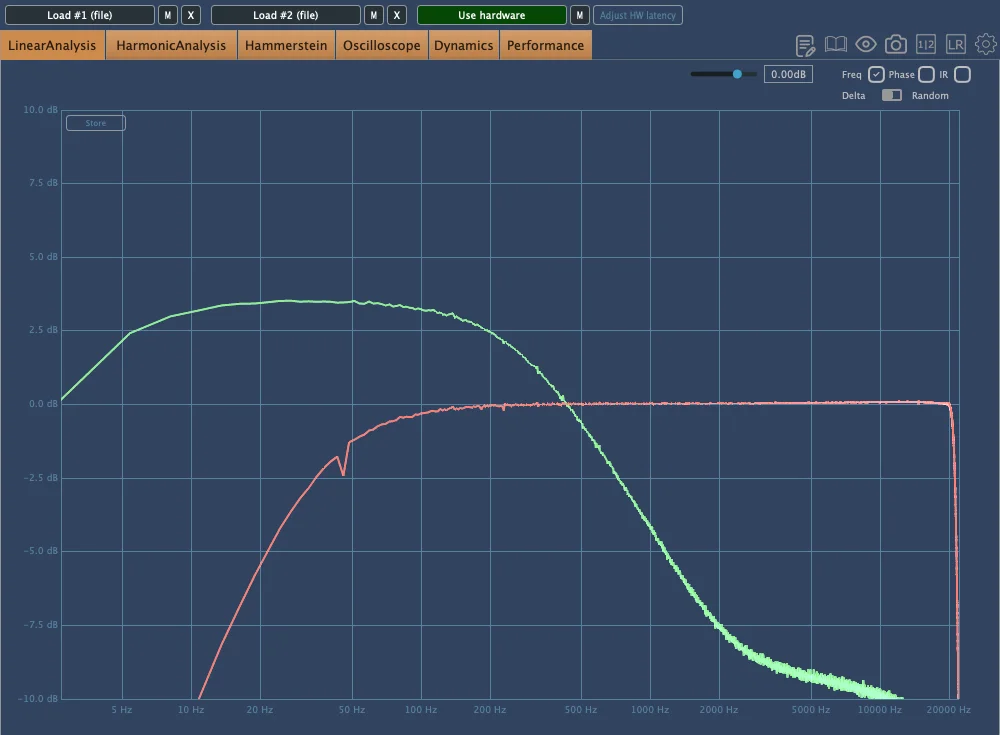Uncheck the Freq checkbox
The width and height of the screenshot is (1000, 735).
(876, 75)
